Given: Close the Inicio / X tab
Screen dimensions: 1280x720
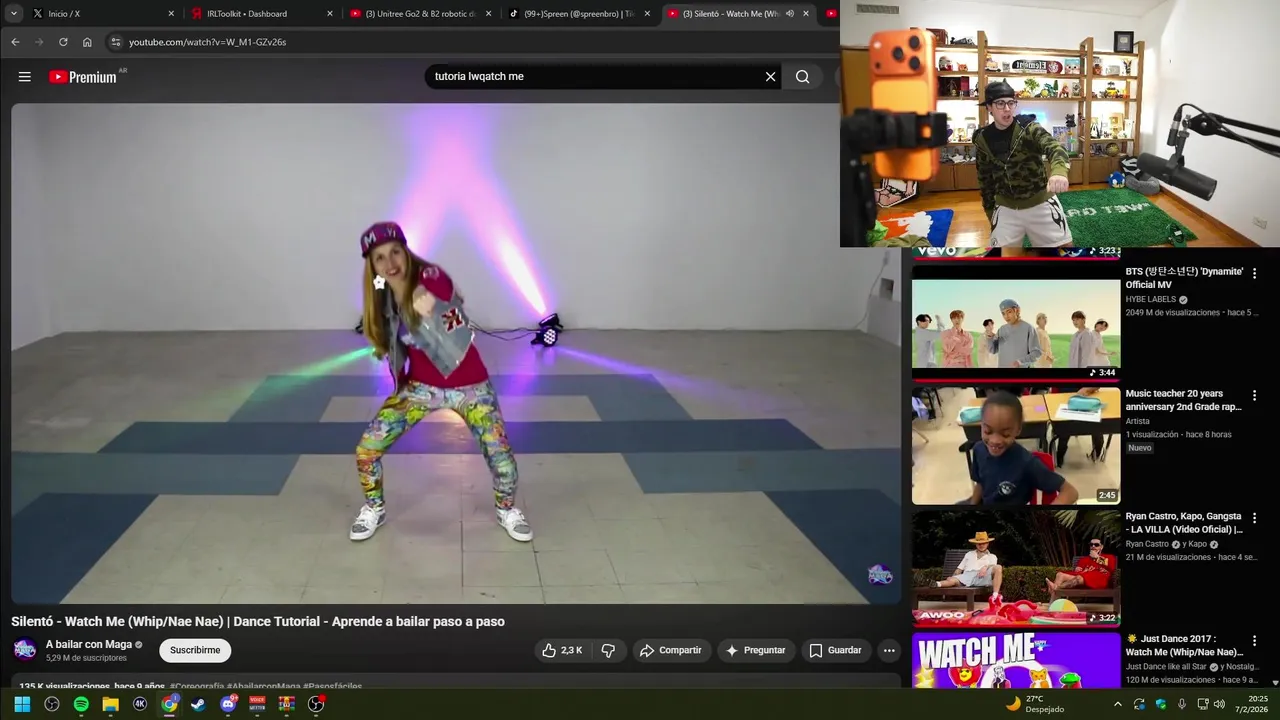Looking at the screenshot, I should tap(171, 14).
